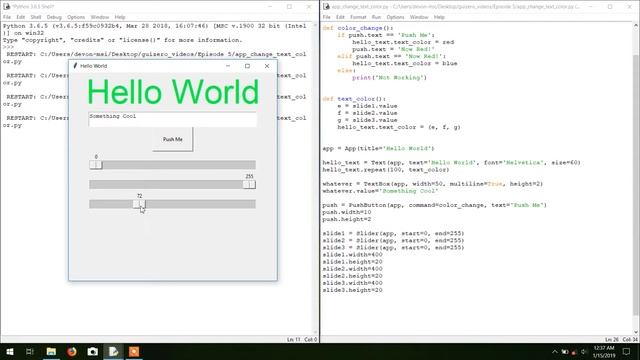Click the volume icon in system tray

point(584,352)
